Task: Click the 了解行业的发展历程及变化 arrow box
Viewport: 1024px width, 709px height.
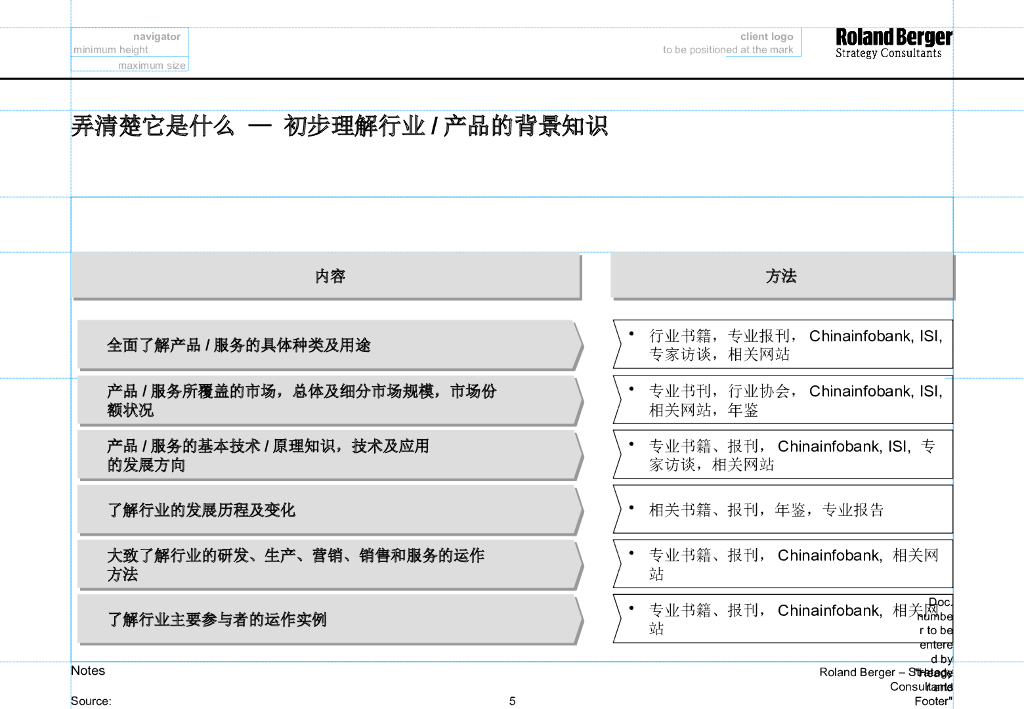Action: coord(329,510)
